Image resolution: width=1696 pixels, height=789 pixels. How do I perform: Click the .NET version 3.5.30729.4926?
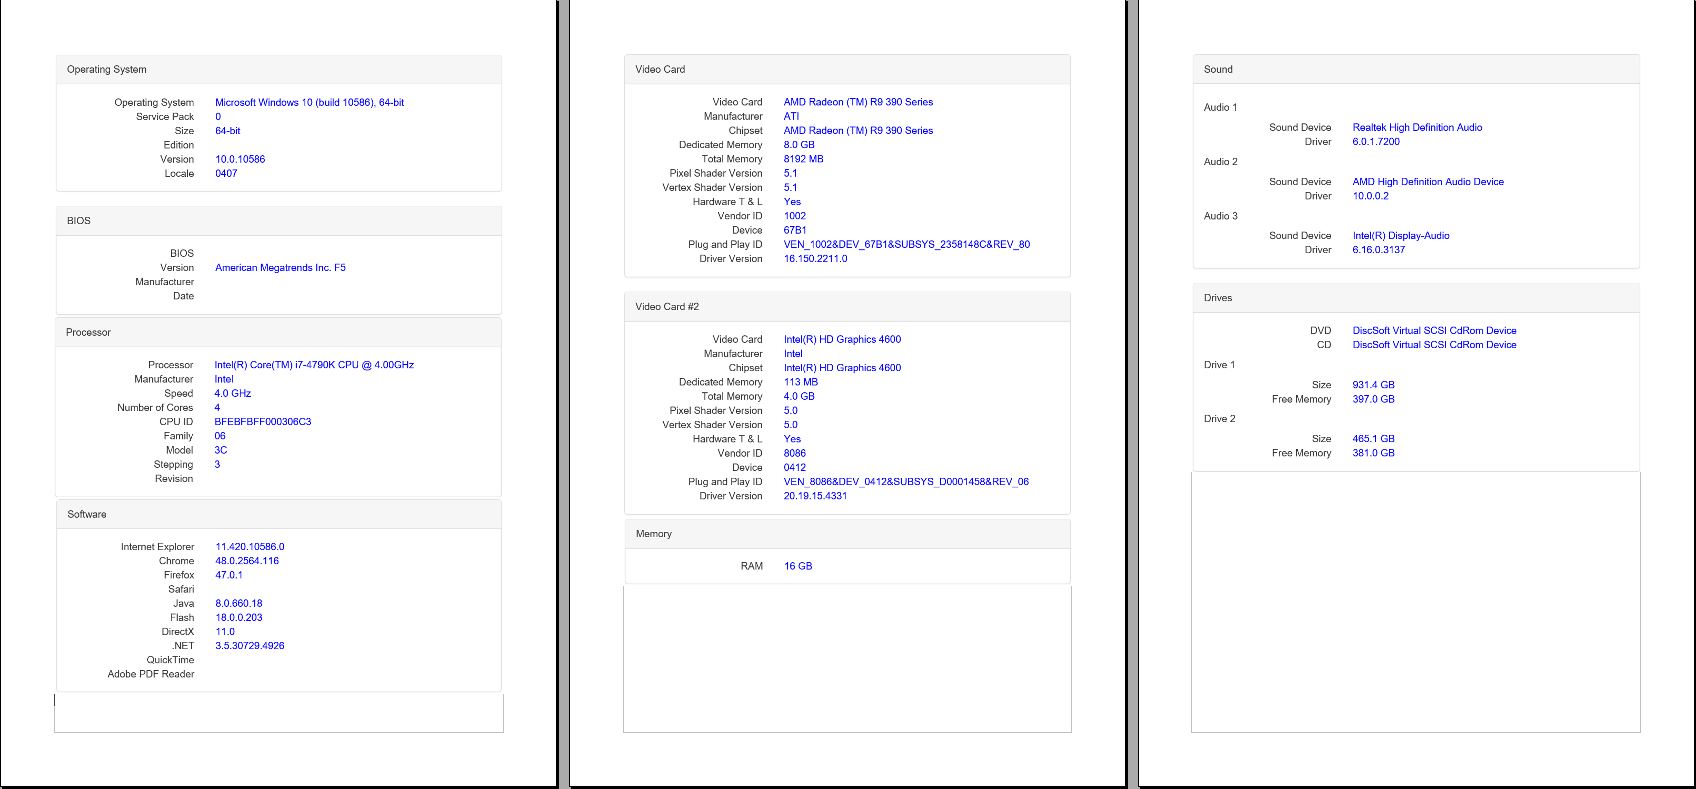tap(249, 646)
